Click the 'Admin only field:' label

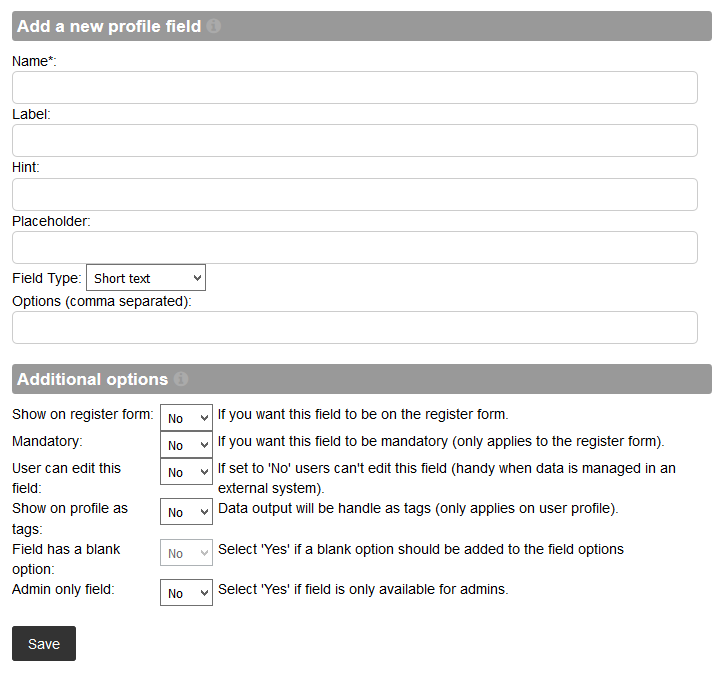(63, 589)
